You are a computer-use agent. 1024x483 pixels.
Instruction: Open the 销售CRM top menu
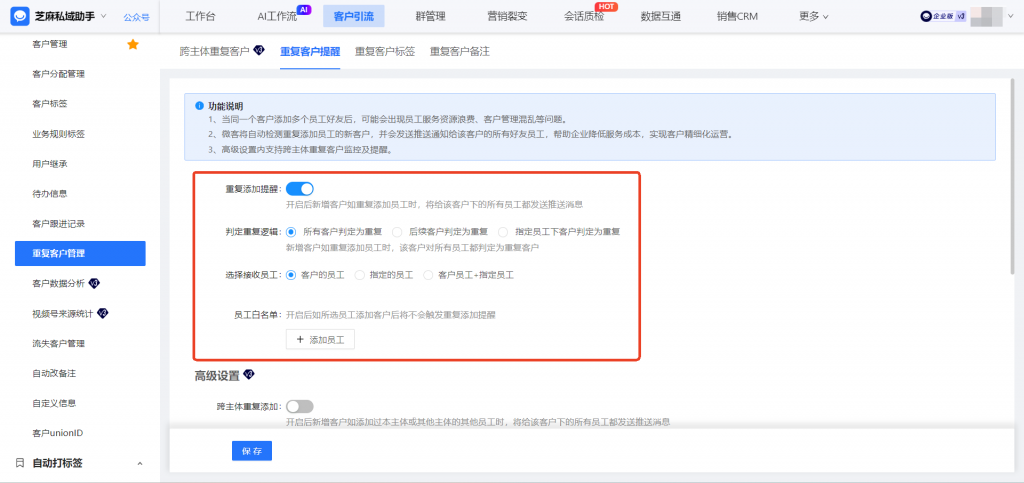(737, 16)
